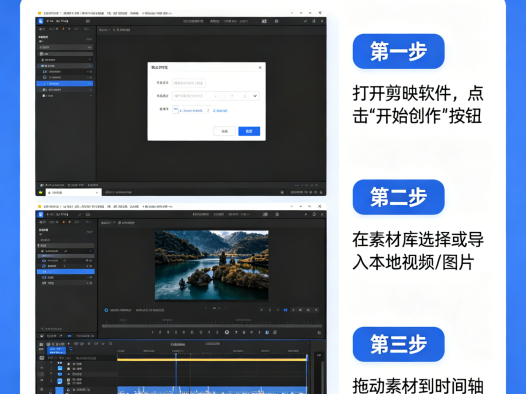Click blue rectangular button in timeline's top-left

56,350
